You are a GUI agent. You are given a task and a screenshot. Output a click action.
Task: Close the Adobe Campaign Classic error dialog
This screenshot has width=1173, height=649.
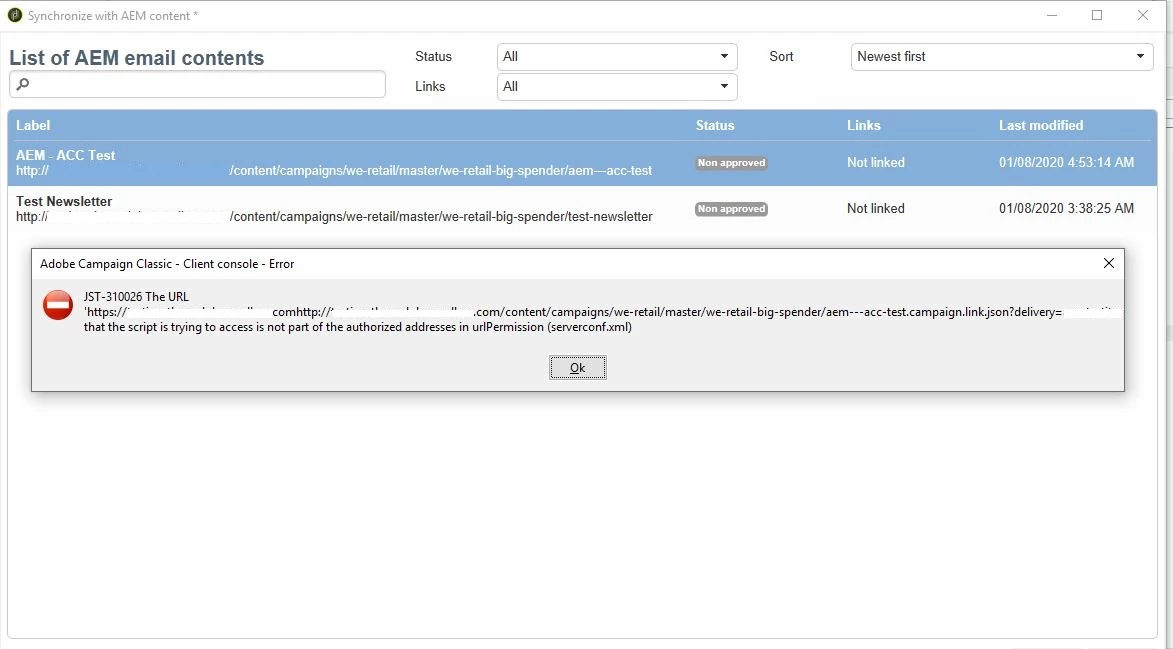coord(1109,263)
